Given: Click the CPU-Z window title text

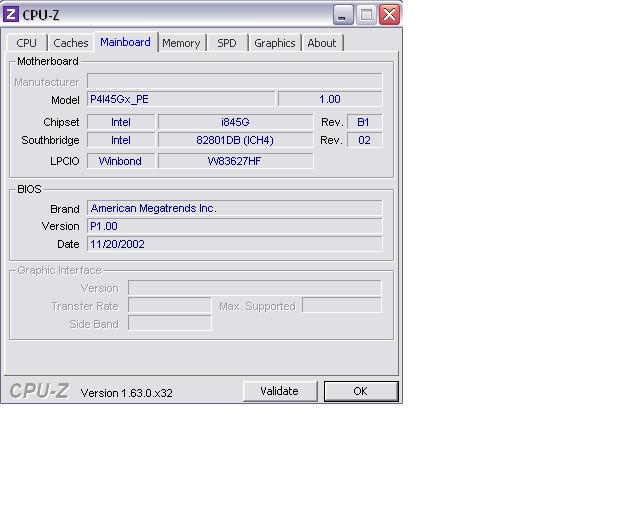Looking at the screenshot, I should 41,15.
